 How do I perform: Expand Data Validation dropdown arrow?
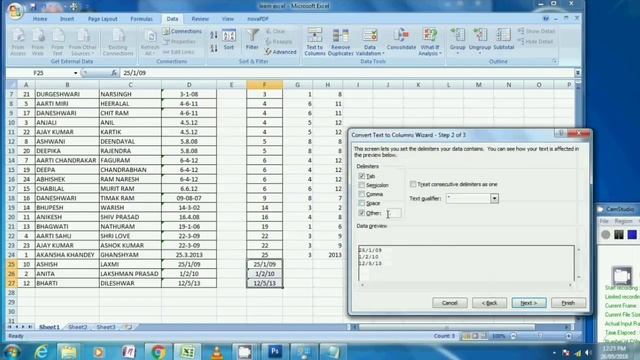[x=383, y=53]
